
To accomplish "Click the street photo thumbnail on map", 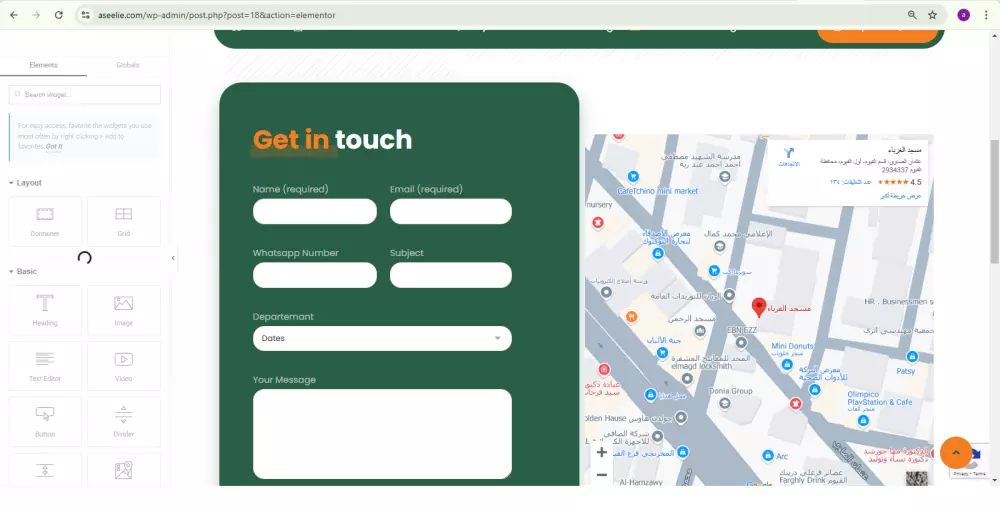I will click(x=916, y=478).
